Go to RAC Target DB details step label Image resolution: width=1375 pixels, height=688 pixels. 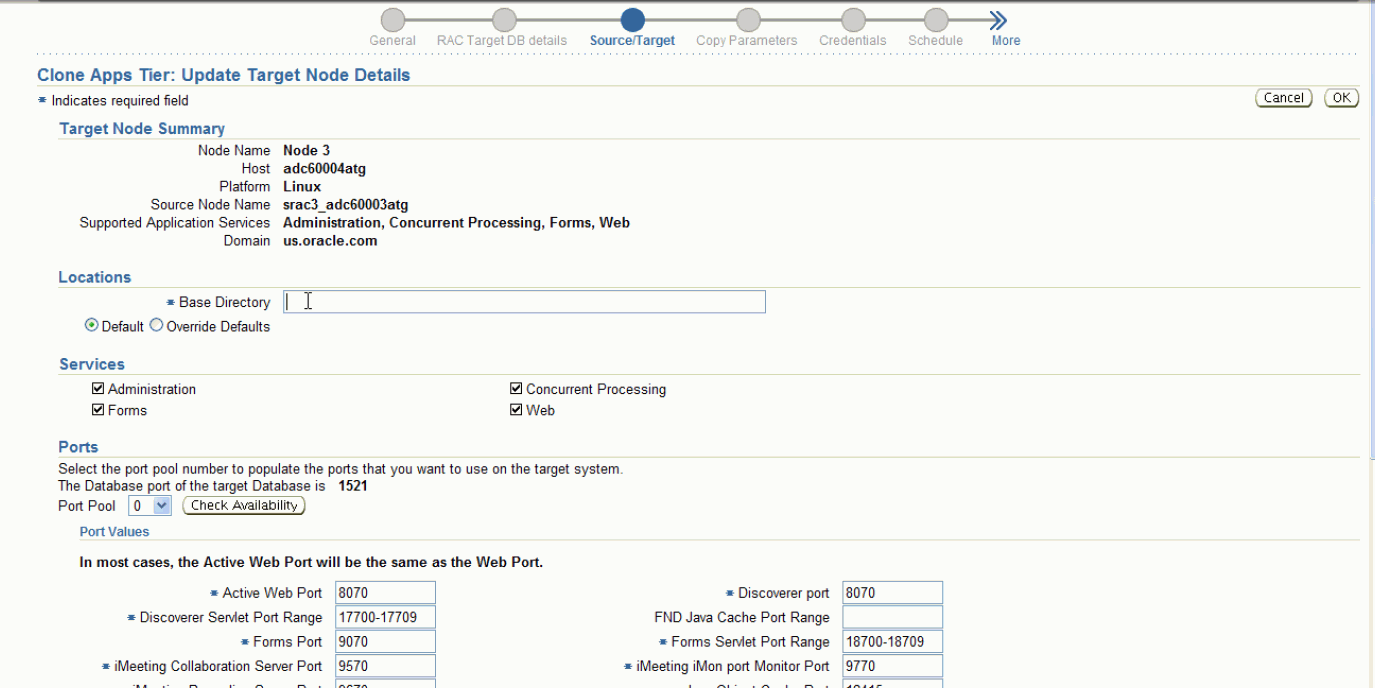[x=502, y=41]
